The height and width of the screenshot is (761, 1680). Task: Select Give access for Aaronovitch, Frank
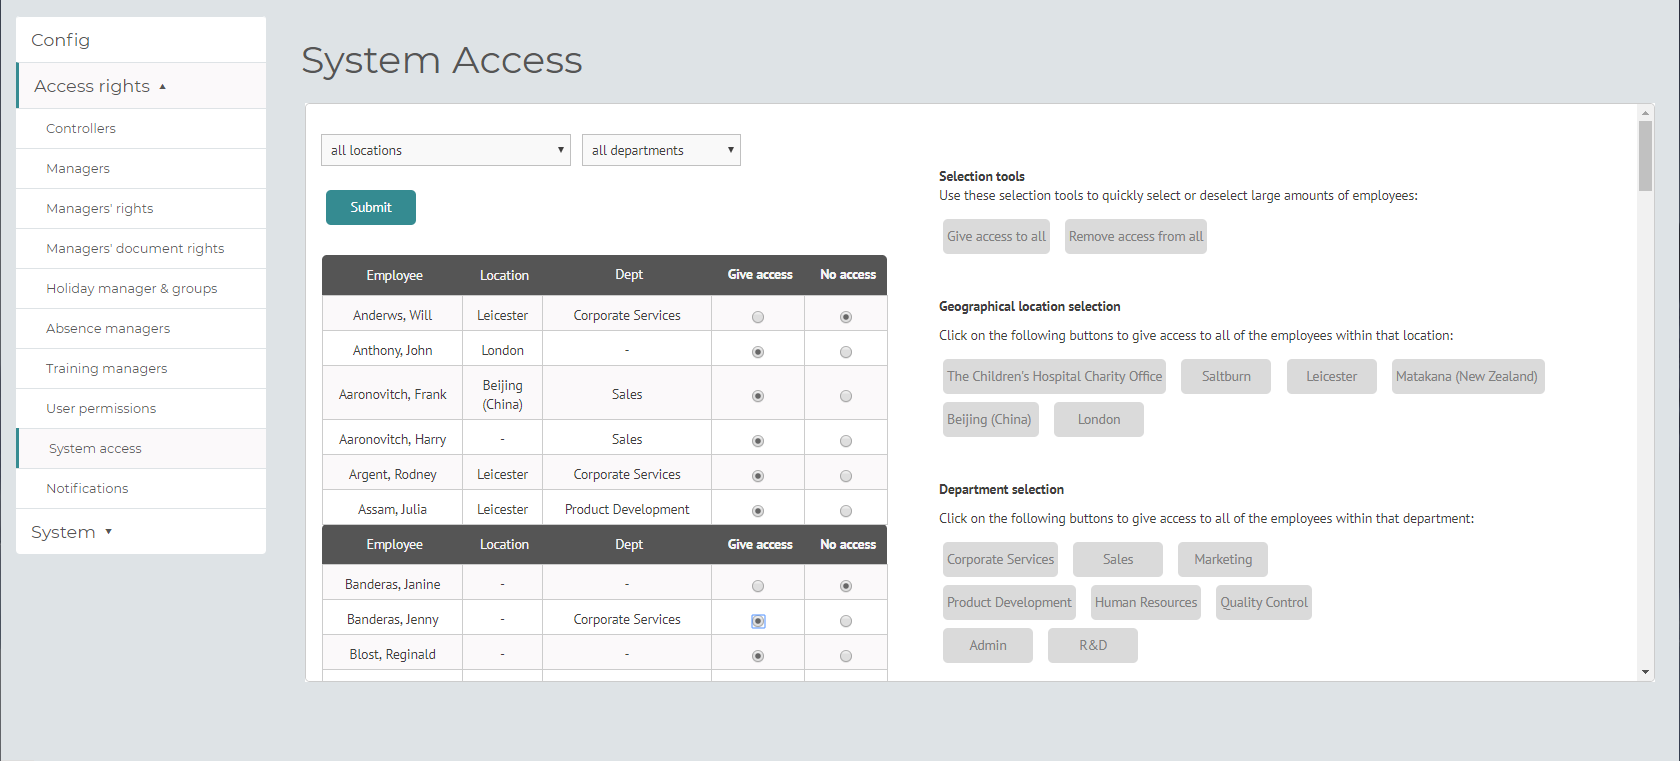point(758,396)
